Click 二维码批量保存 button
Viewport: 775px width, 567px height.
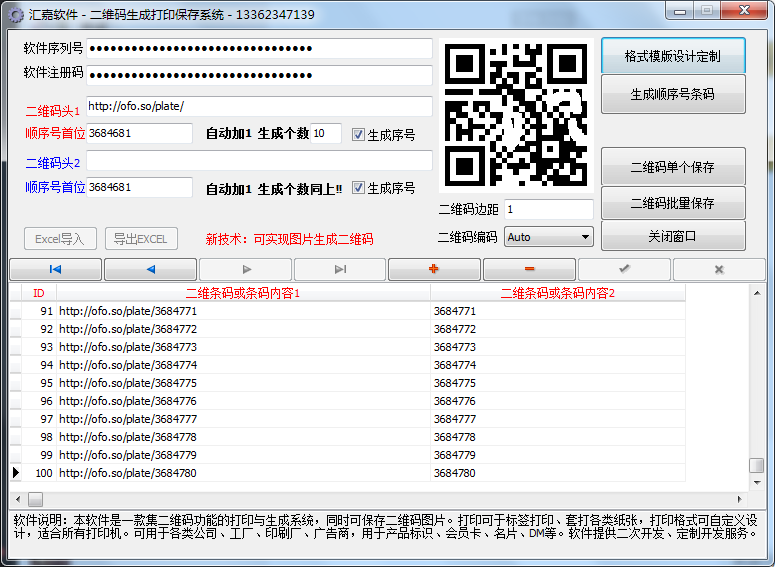pos(673,203)
